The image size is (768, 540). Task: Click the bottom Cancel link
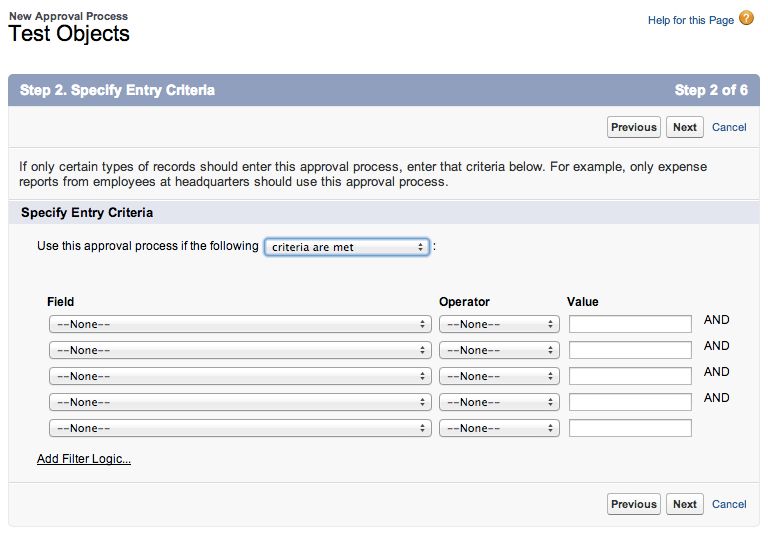729,504
